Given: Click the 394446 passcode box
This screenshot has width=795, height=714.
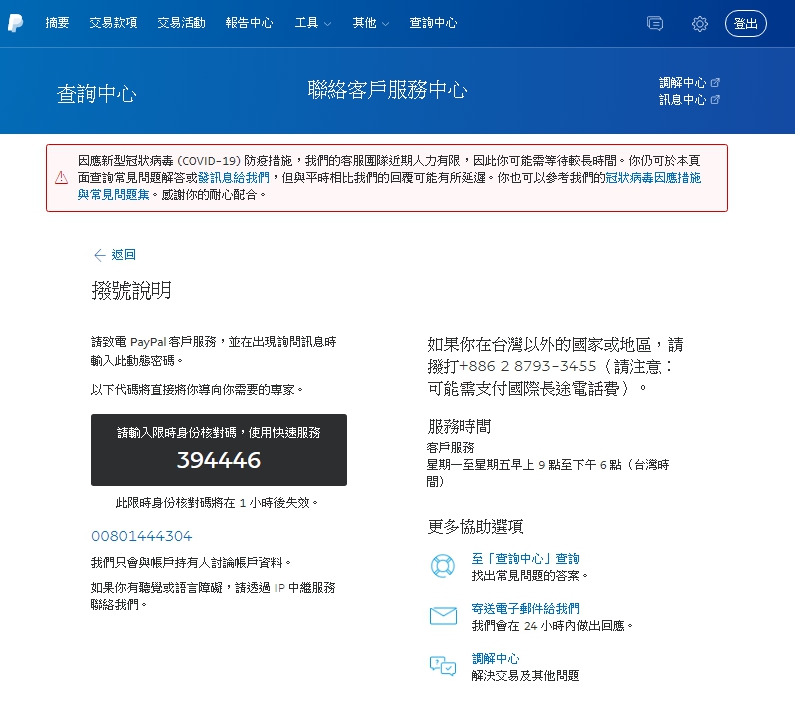Looking at the screenshot, I should (x=219, y=450).
